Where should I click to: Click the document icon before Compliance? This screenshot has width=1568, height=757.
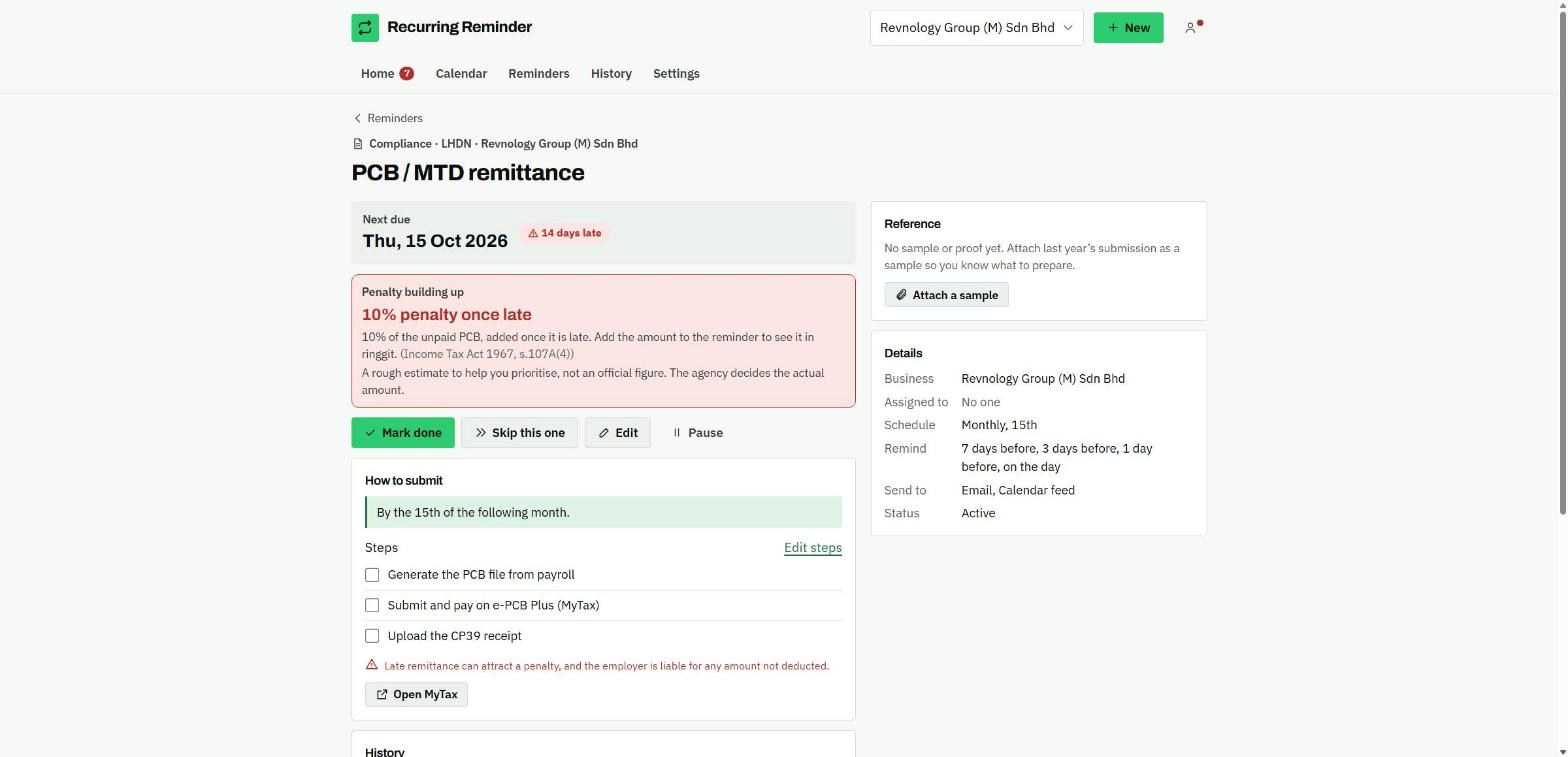click(358, 144)
